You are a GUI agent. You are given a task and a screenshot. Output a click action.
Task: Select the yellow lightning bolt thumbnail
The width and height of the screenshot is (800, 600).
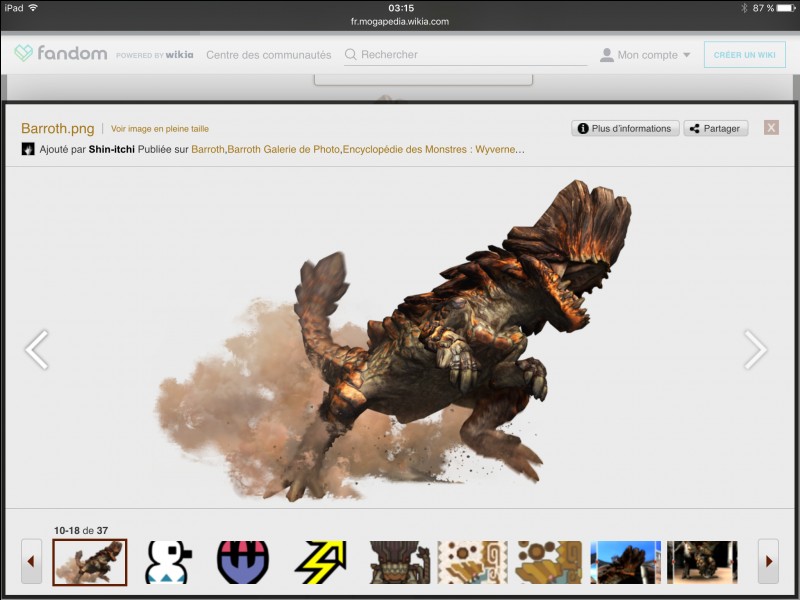click(x=320, y=562)
